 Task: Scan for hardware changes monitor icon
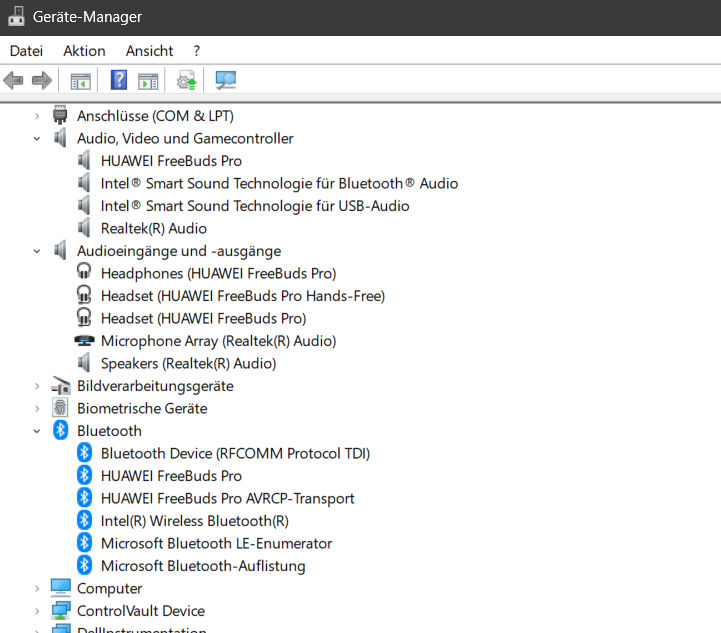(x=225, y=80)
